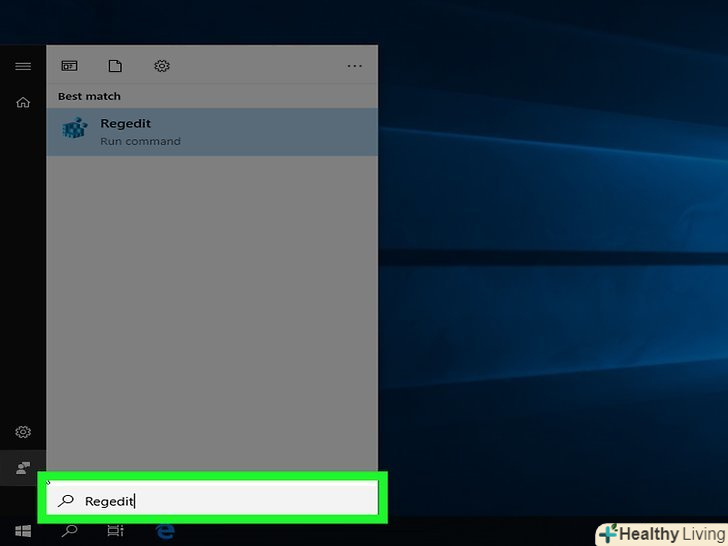Image resolution: width=728 pixels, height=546 pixels.
Task: Filter results by Apps icon
Action: [69, 66]
